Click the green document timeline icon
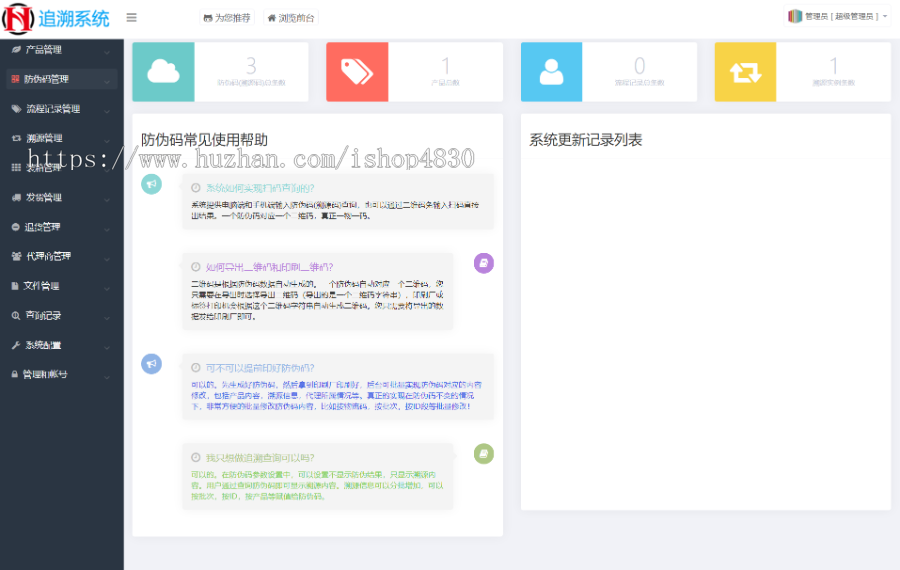The width and height of the screenshot is (900, 570). [x=483, y=453]
